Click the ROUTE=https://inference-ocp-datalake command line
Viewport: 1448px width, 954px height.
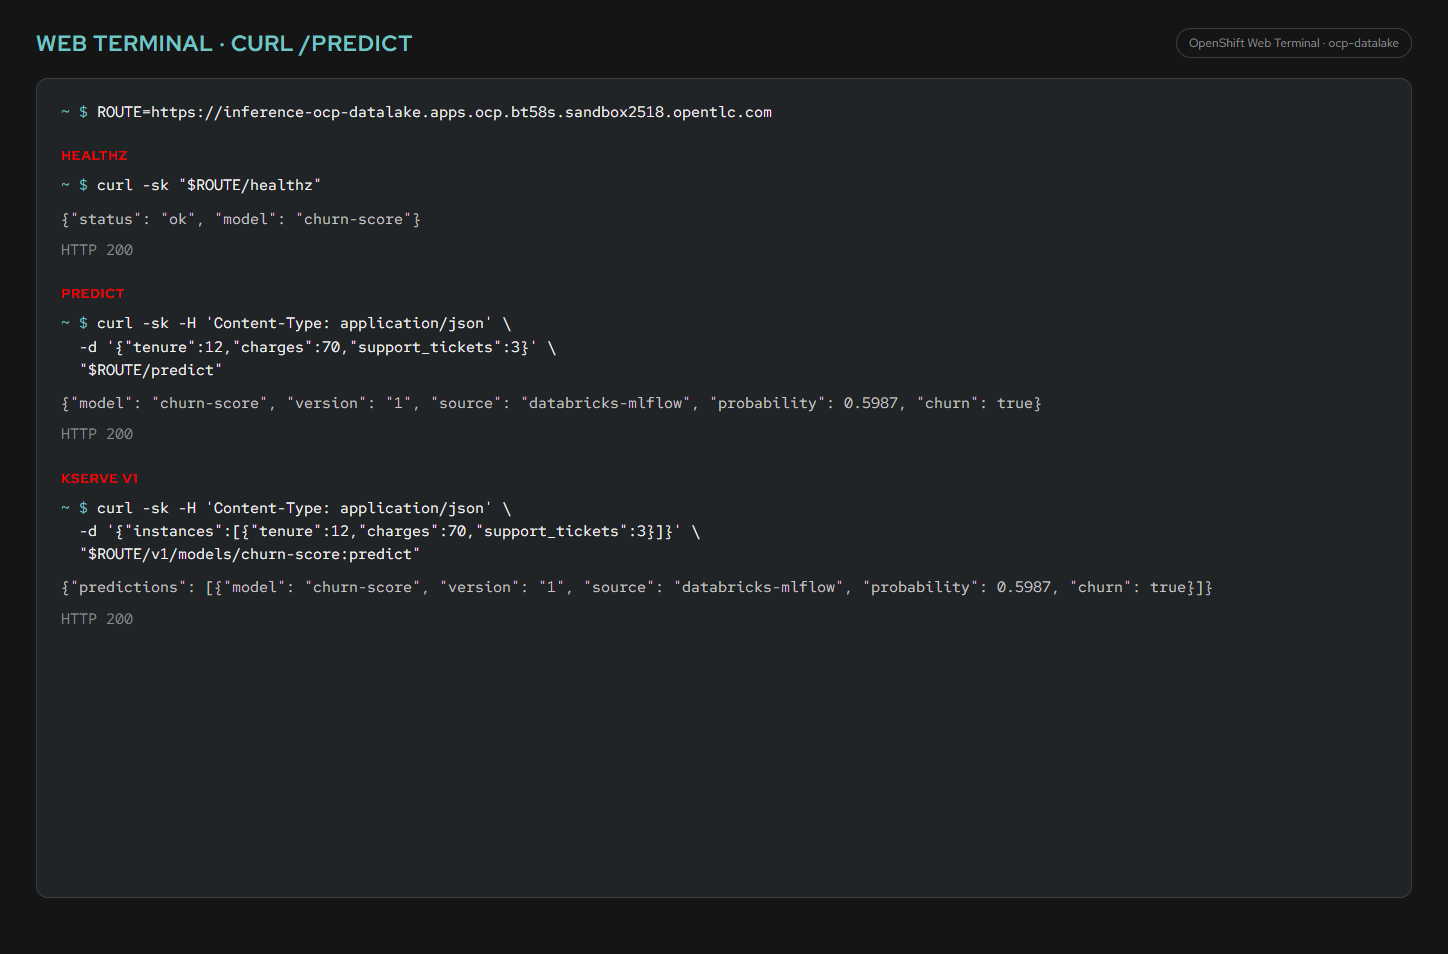(x=416, y=112)
